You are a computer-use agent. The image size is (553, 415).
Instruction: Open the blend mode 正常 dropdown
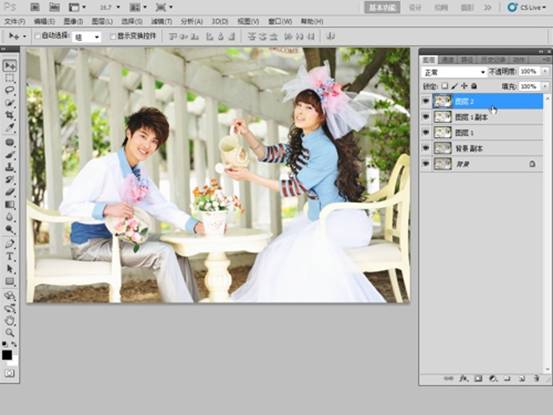tap(454, 72)
